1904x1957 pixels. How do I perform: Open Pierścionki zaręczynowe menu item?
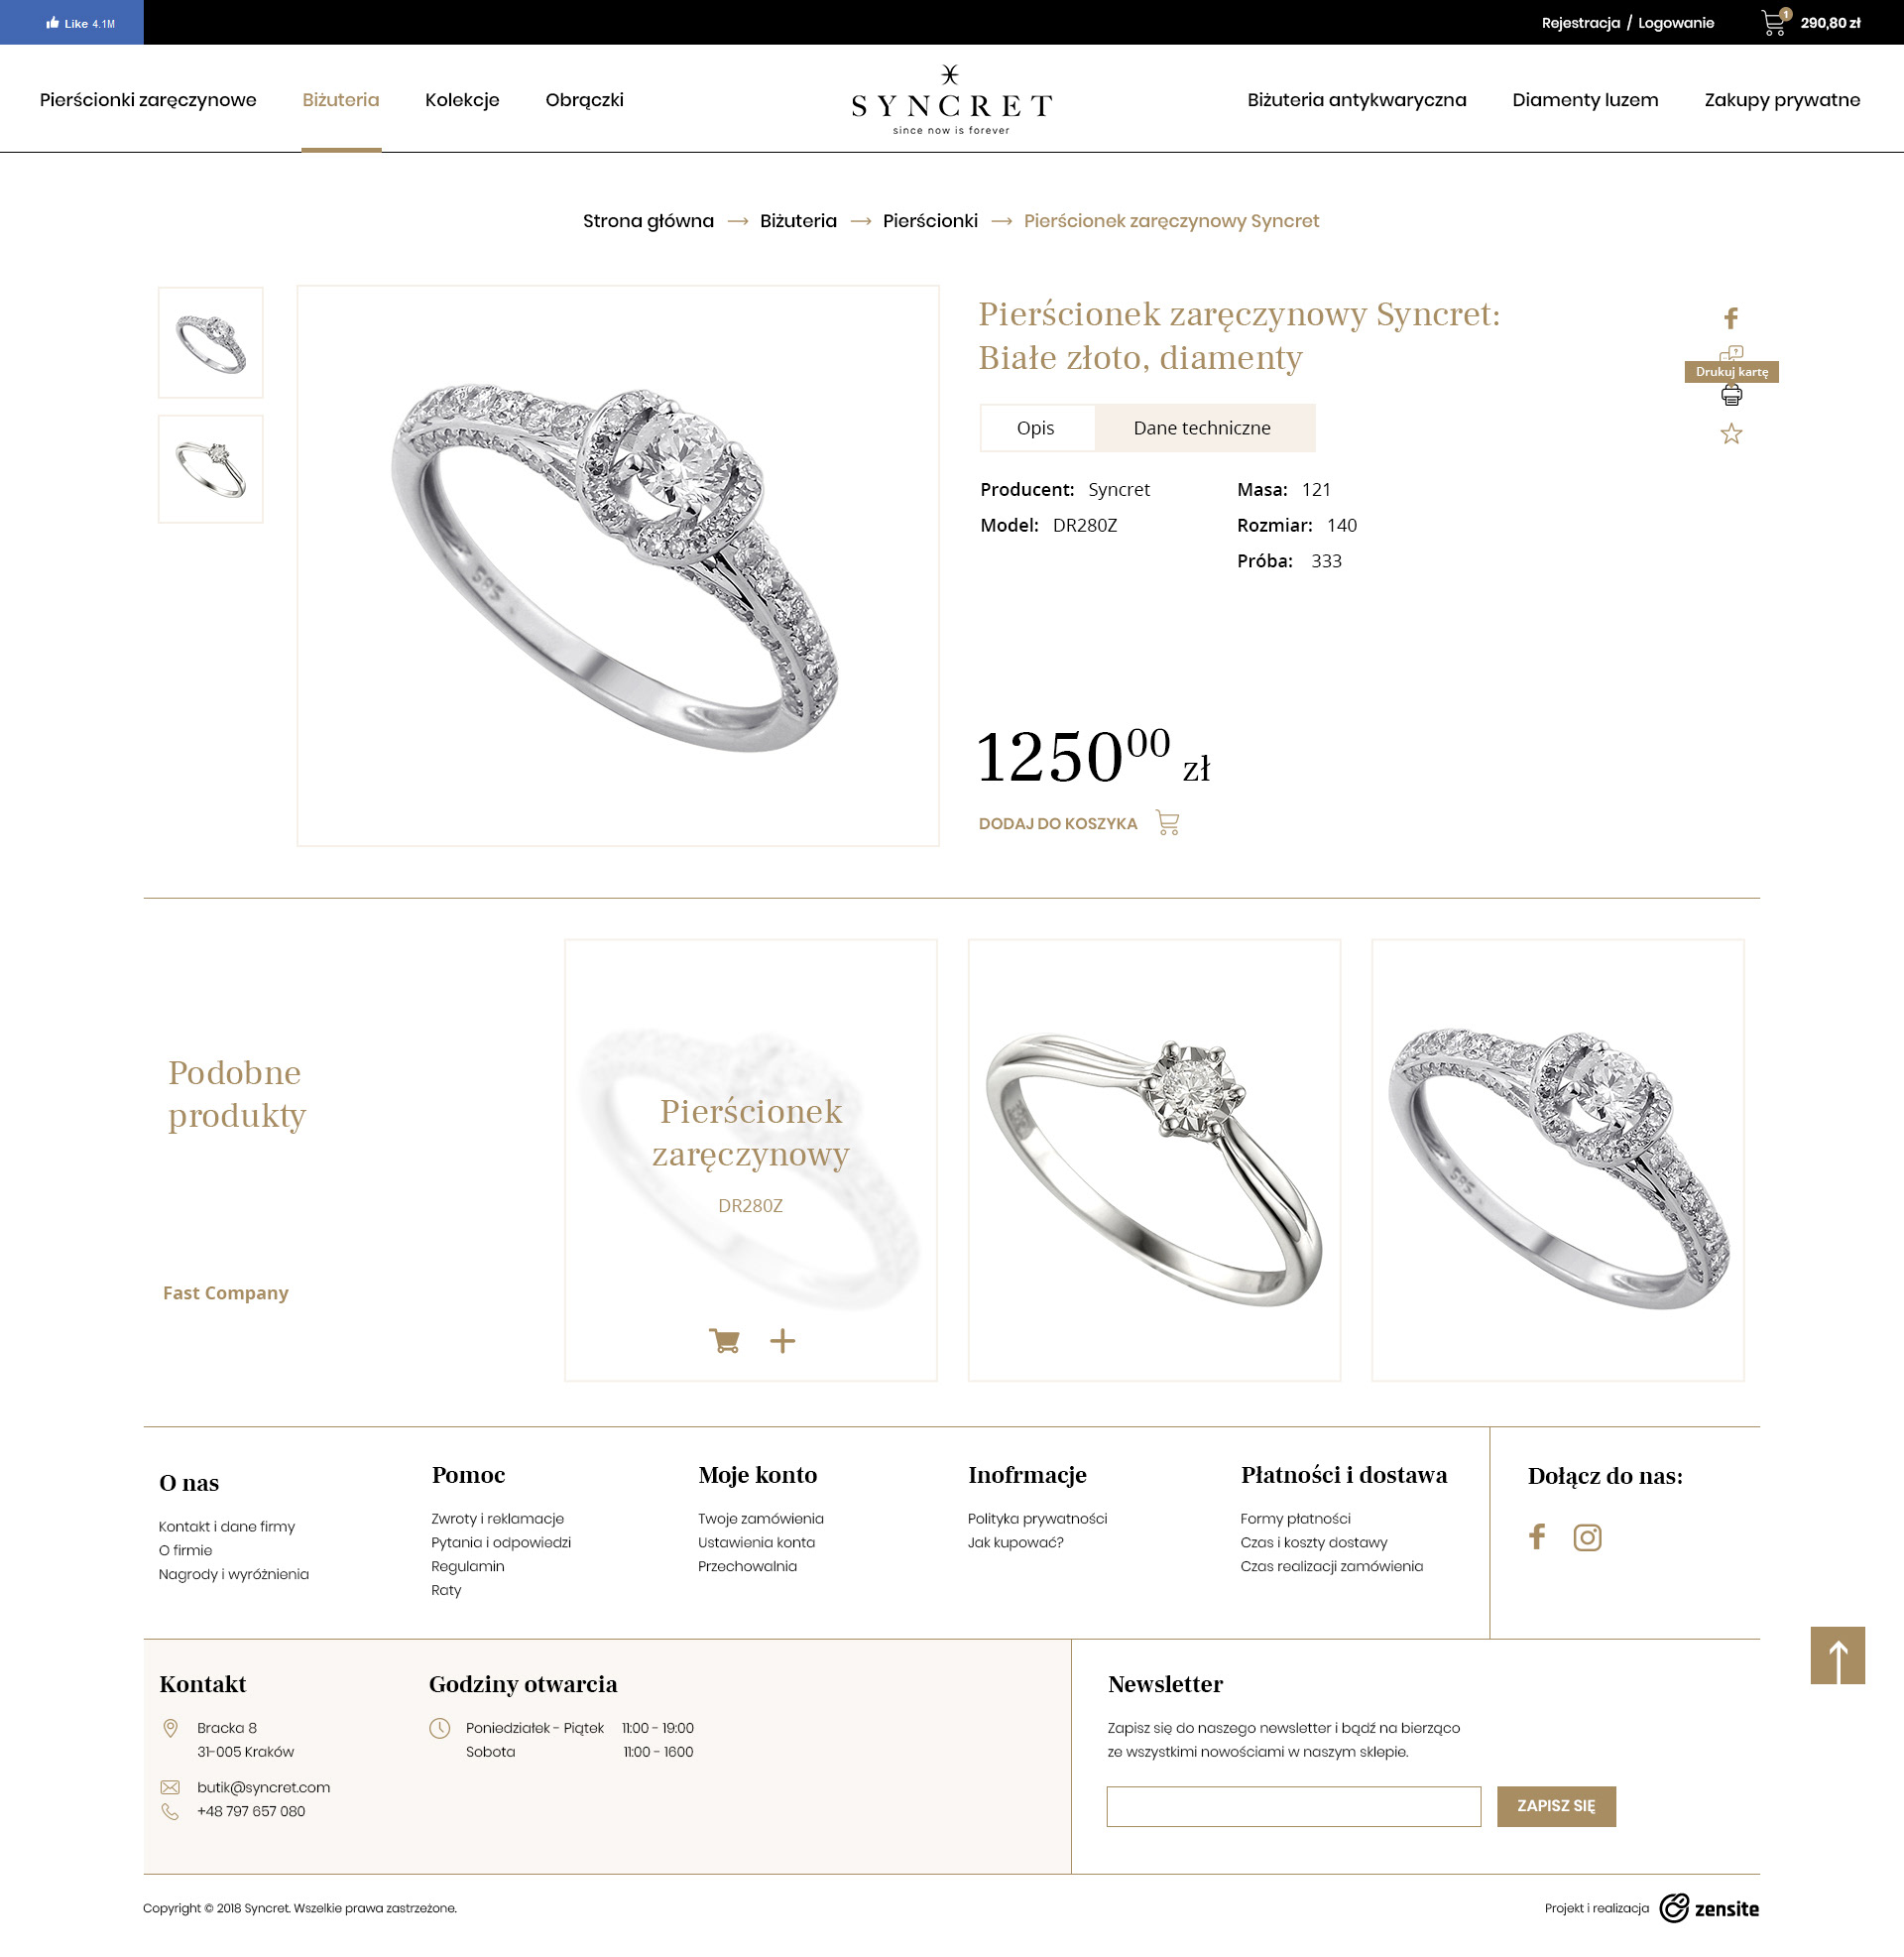point(148,100)
